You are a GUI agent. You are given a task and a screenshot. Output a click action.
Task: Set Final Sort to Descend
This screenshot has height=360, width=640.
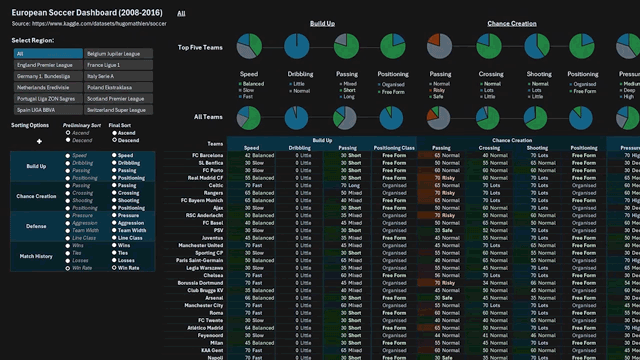(115, 140)
